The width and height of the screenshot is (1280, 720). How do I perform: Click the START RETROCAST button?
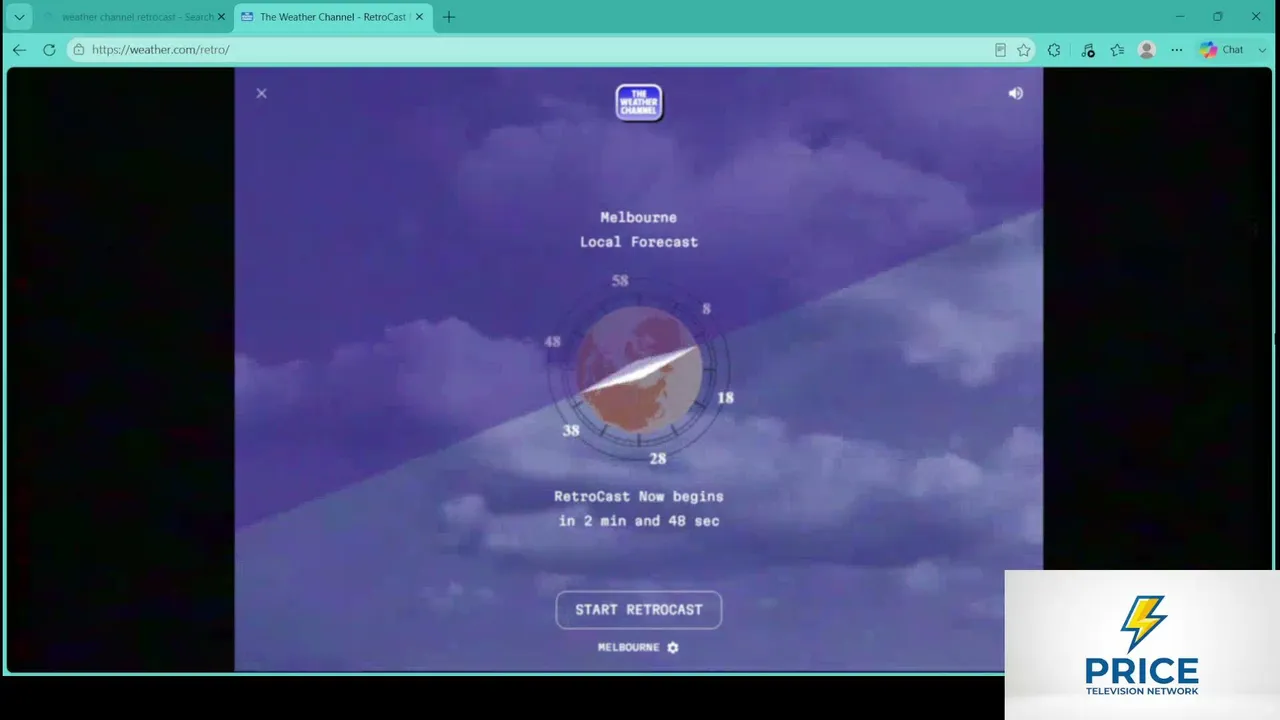tap(639, 609)
